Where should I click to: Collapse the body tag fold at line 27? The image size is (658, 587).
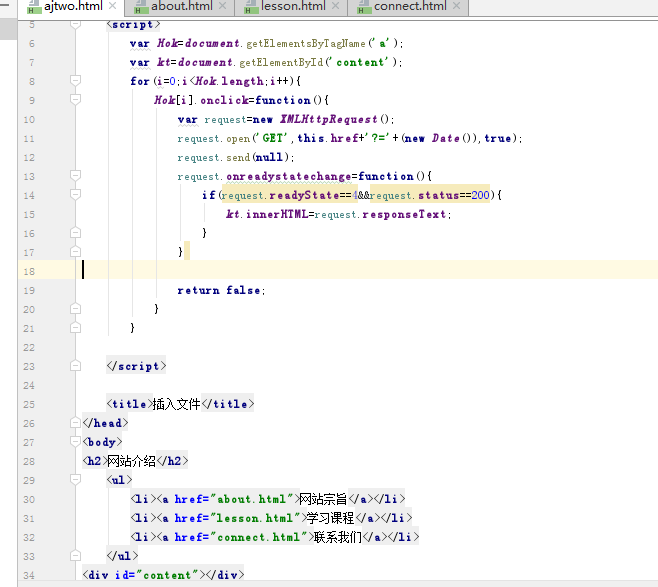pos(76,441)
